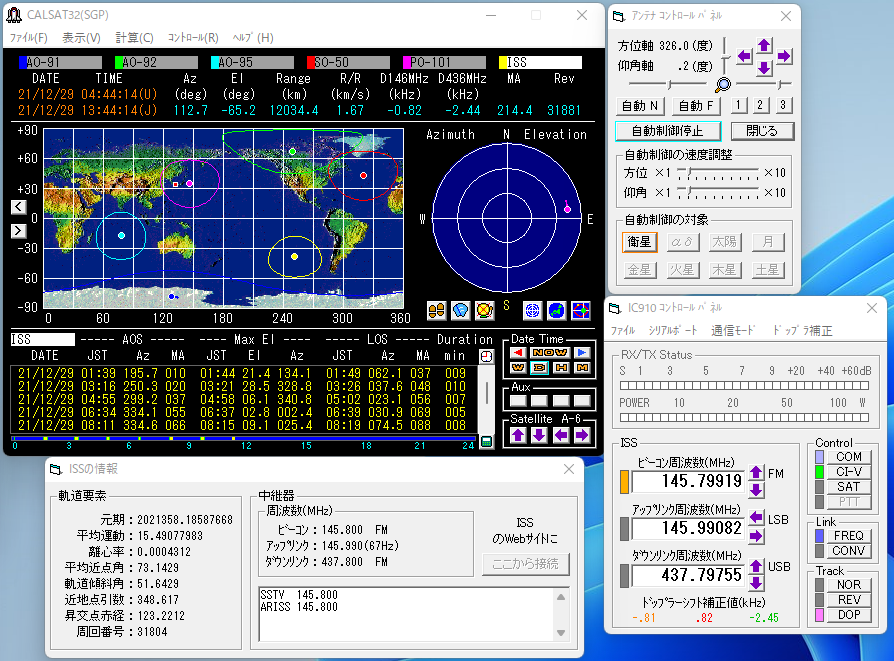The image size is (894, 661).
Task: Click the clock icon above pass list scrollbar
Action: tap(487, 355)
